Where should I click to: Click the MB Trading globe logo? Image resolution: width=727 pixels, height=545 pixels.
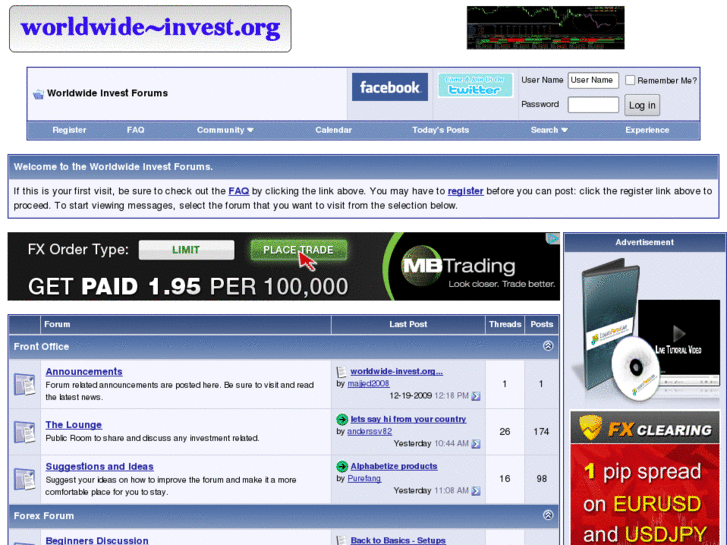(x=421, y=265)
